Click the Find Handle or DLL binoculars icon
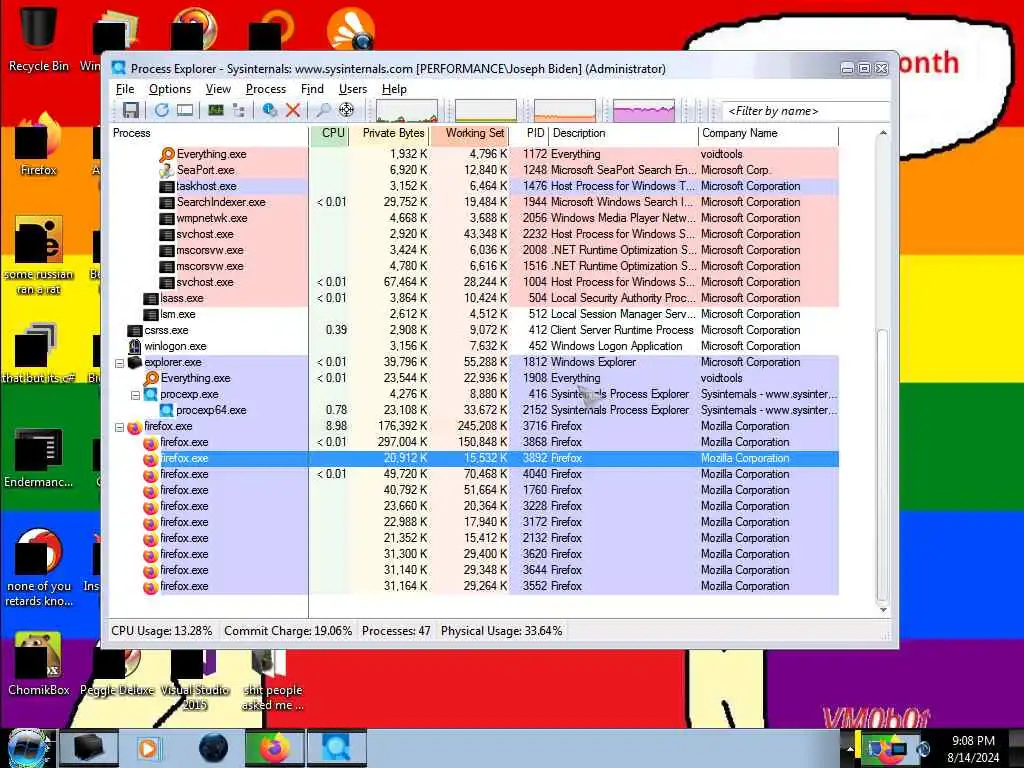The width and height of the screenshot is (1024, 768). click(x=323, y=110)
